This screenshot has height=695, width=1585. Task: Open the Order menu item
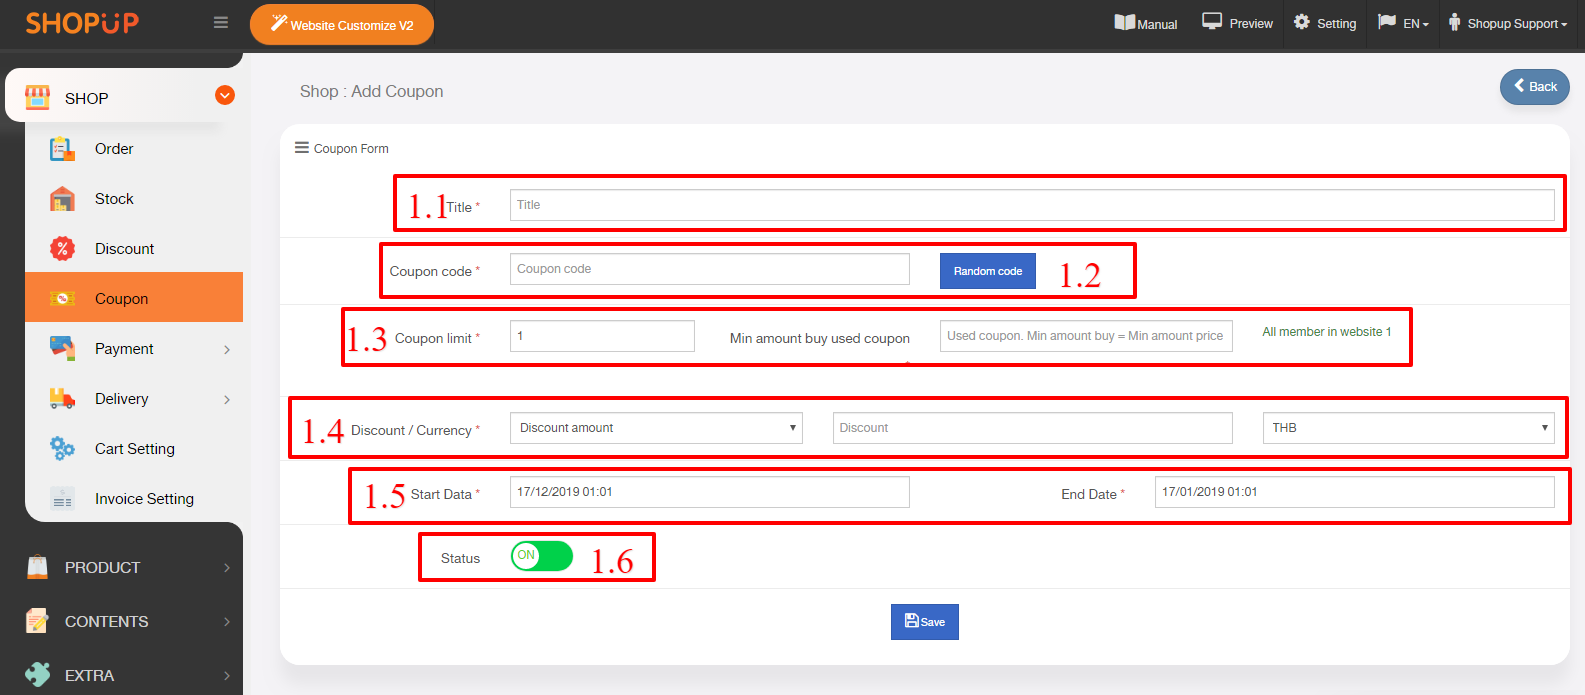[x=114, y=149]
